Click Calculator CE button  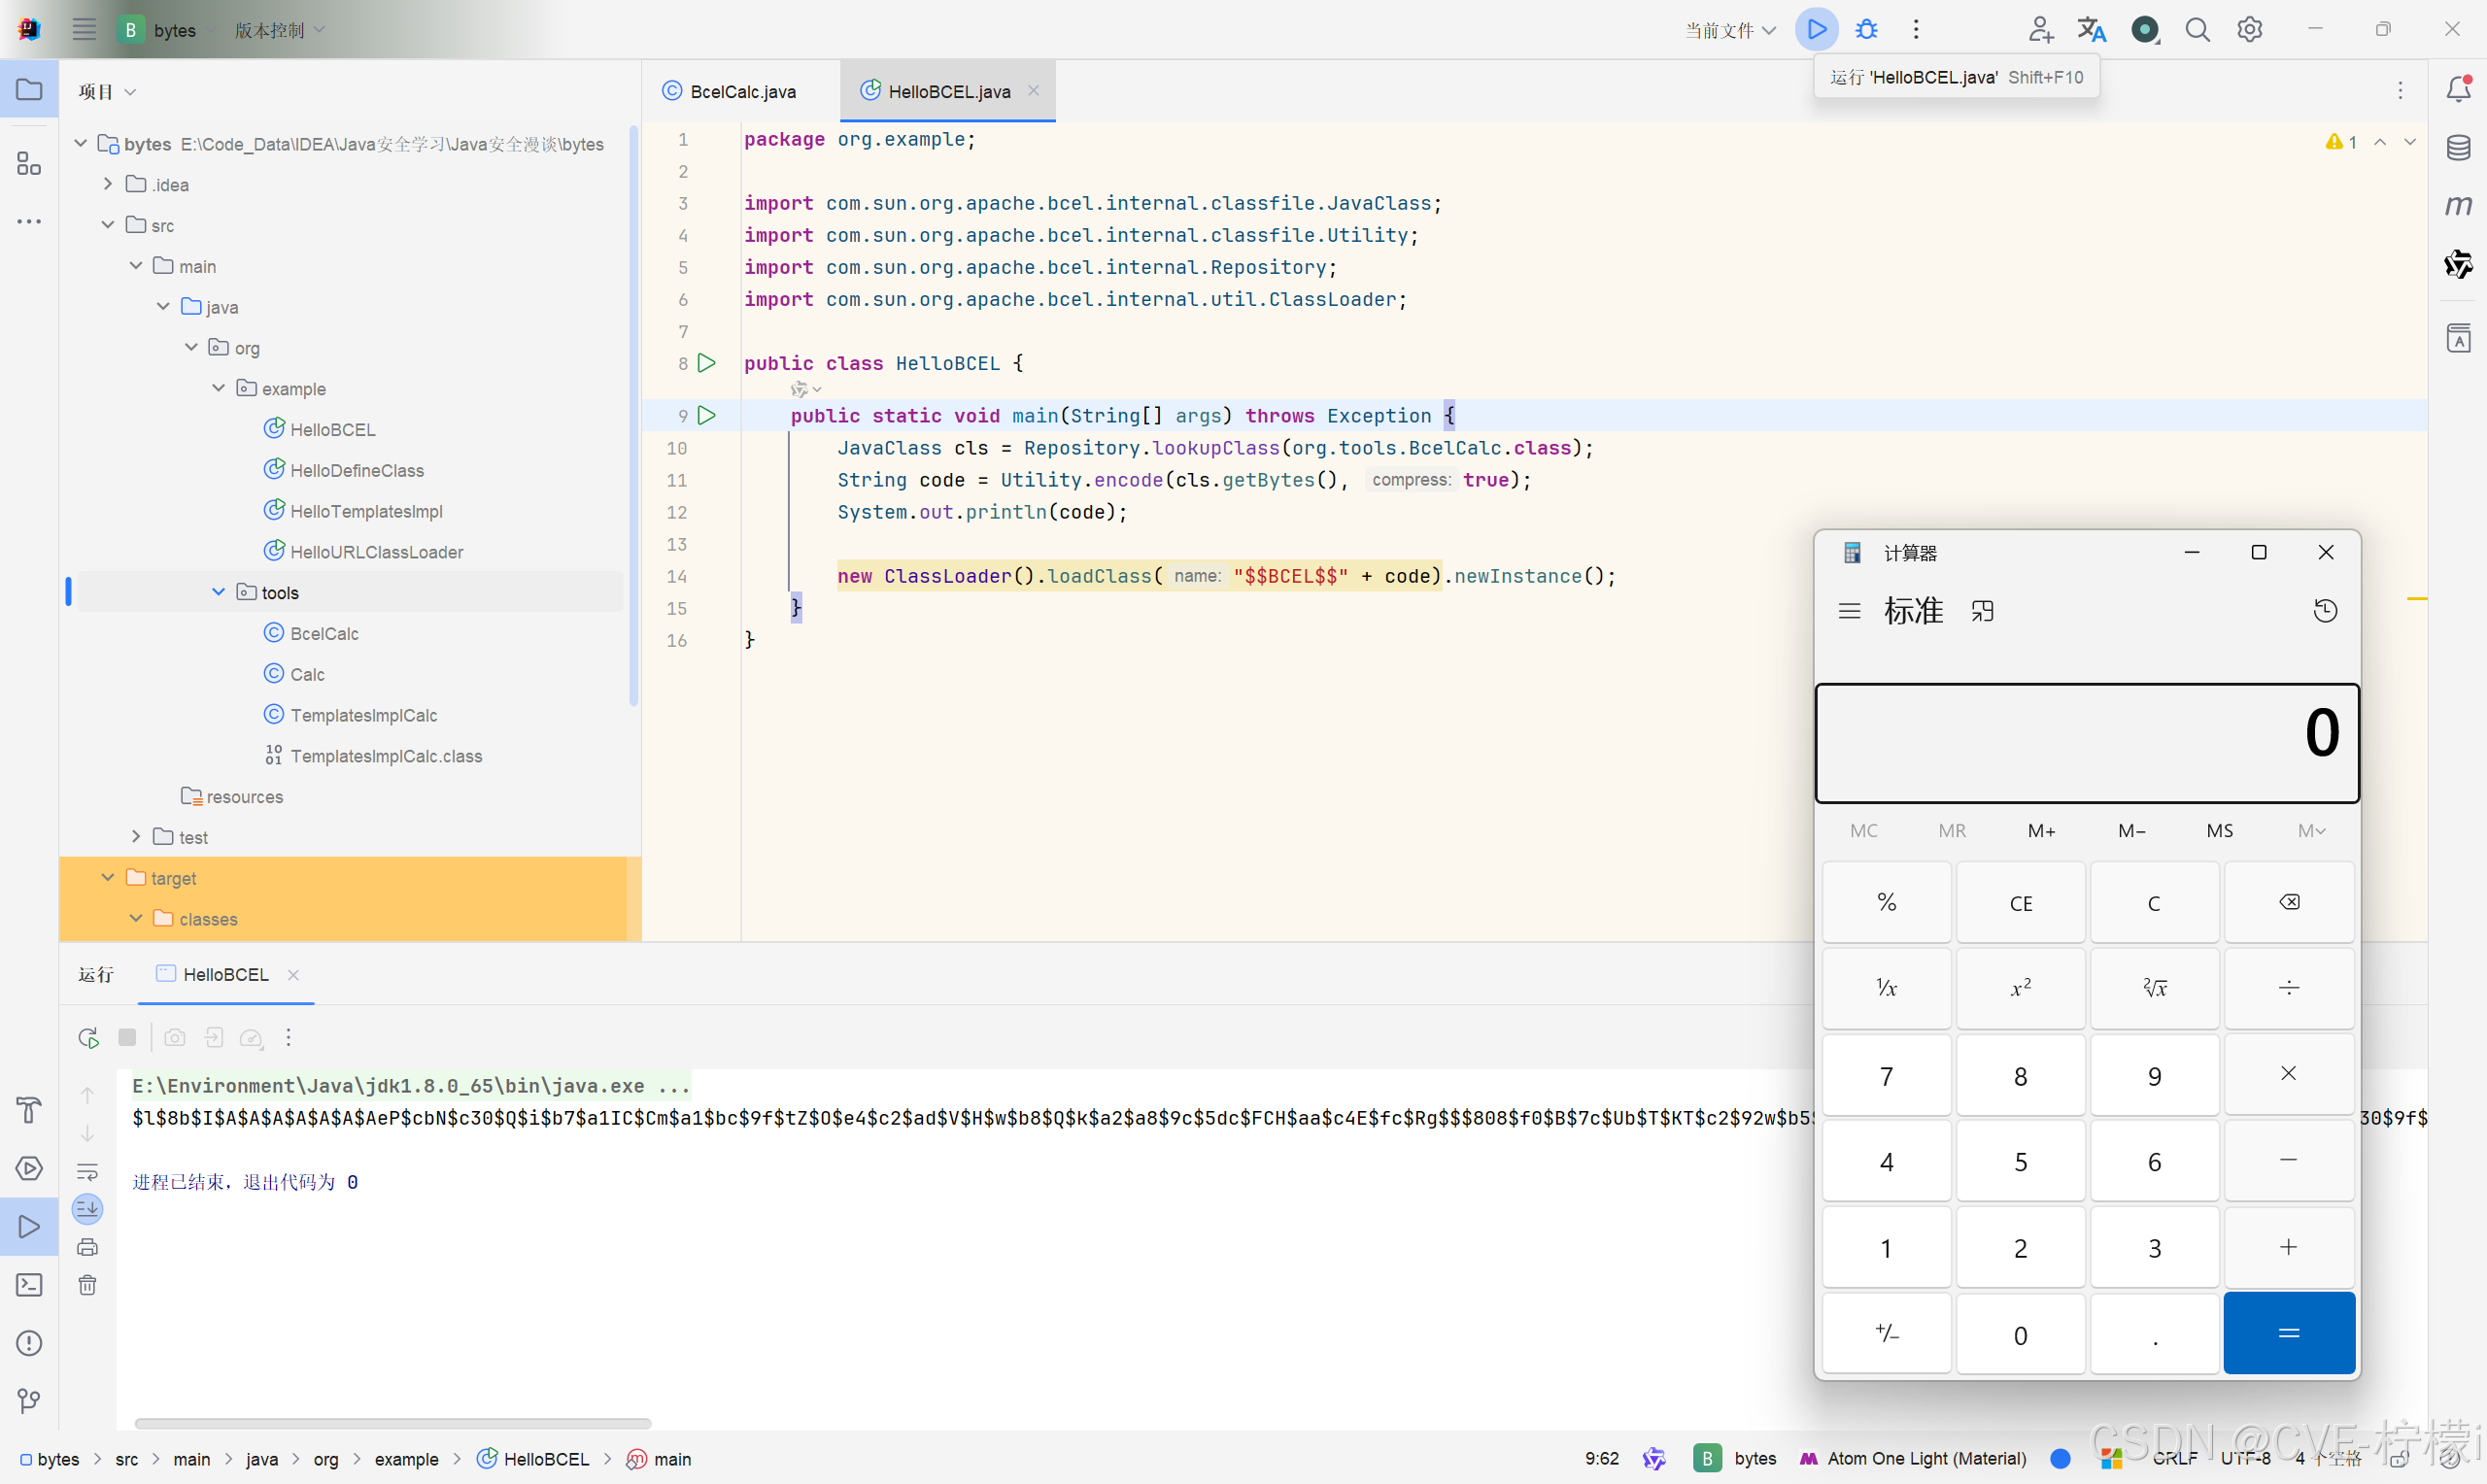(x=2020, y=902)
